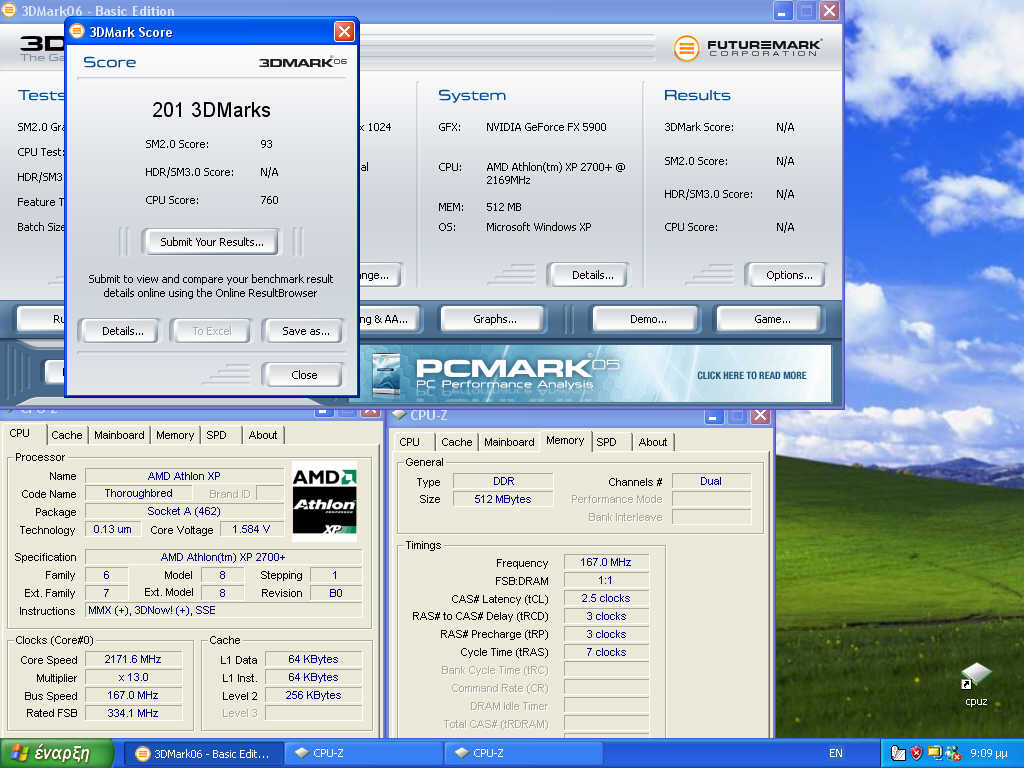Click the Futuremark Corporation logo
The image size is (1024, 768).
pos(747,48)
